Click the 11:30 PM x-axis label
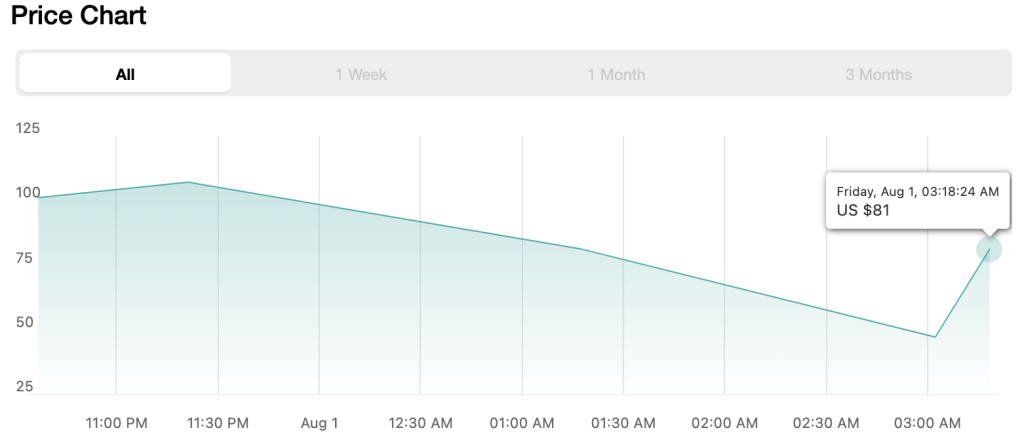Image resolution: width=1024 pixels, height=447 pixels. pyautogui.click(x=218, y=423)
